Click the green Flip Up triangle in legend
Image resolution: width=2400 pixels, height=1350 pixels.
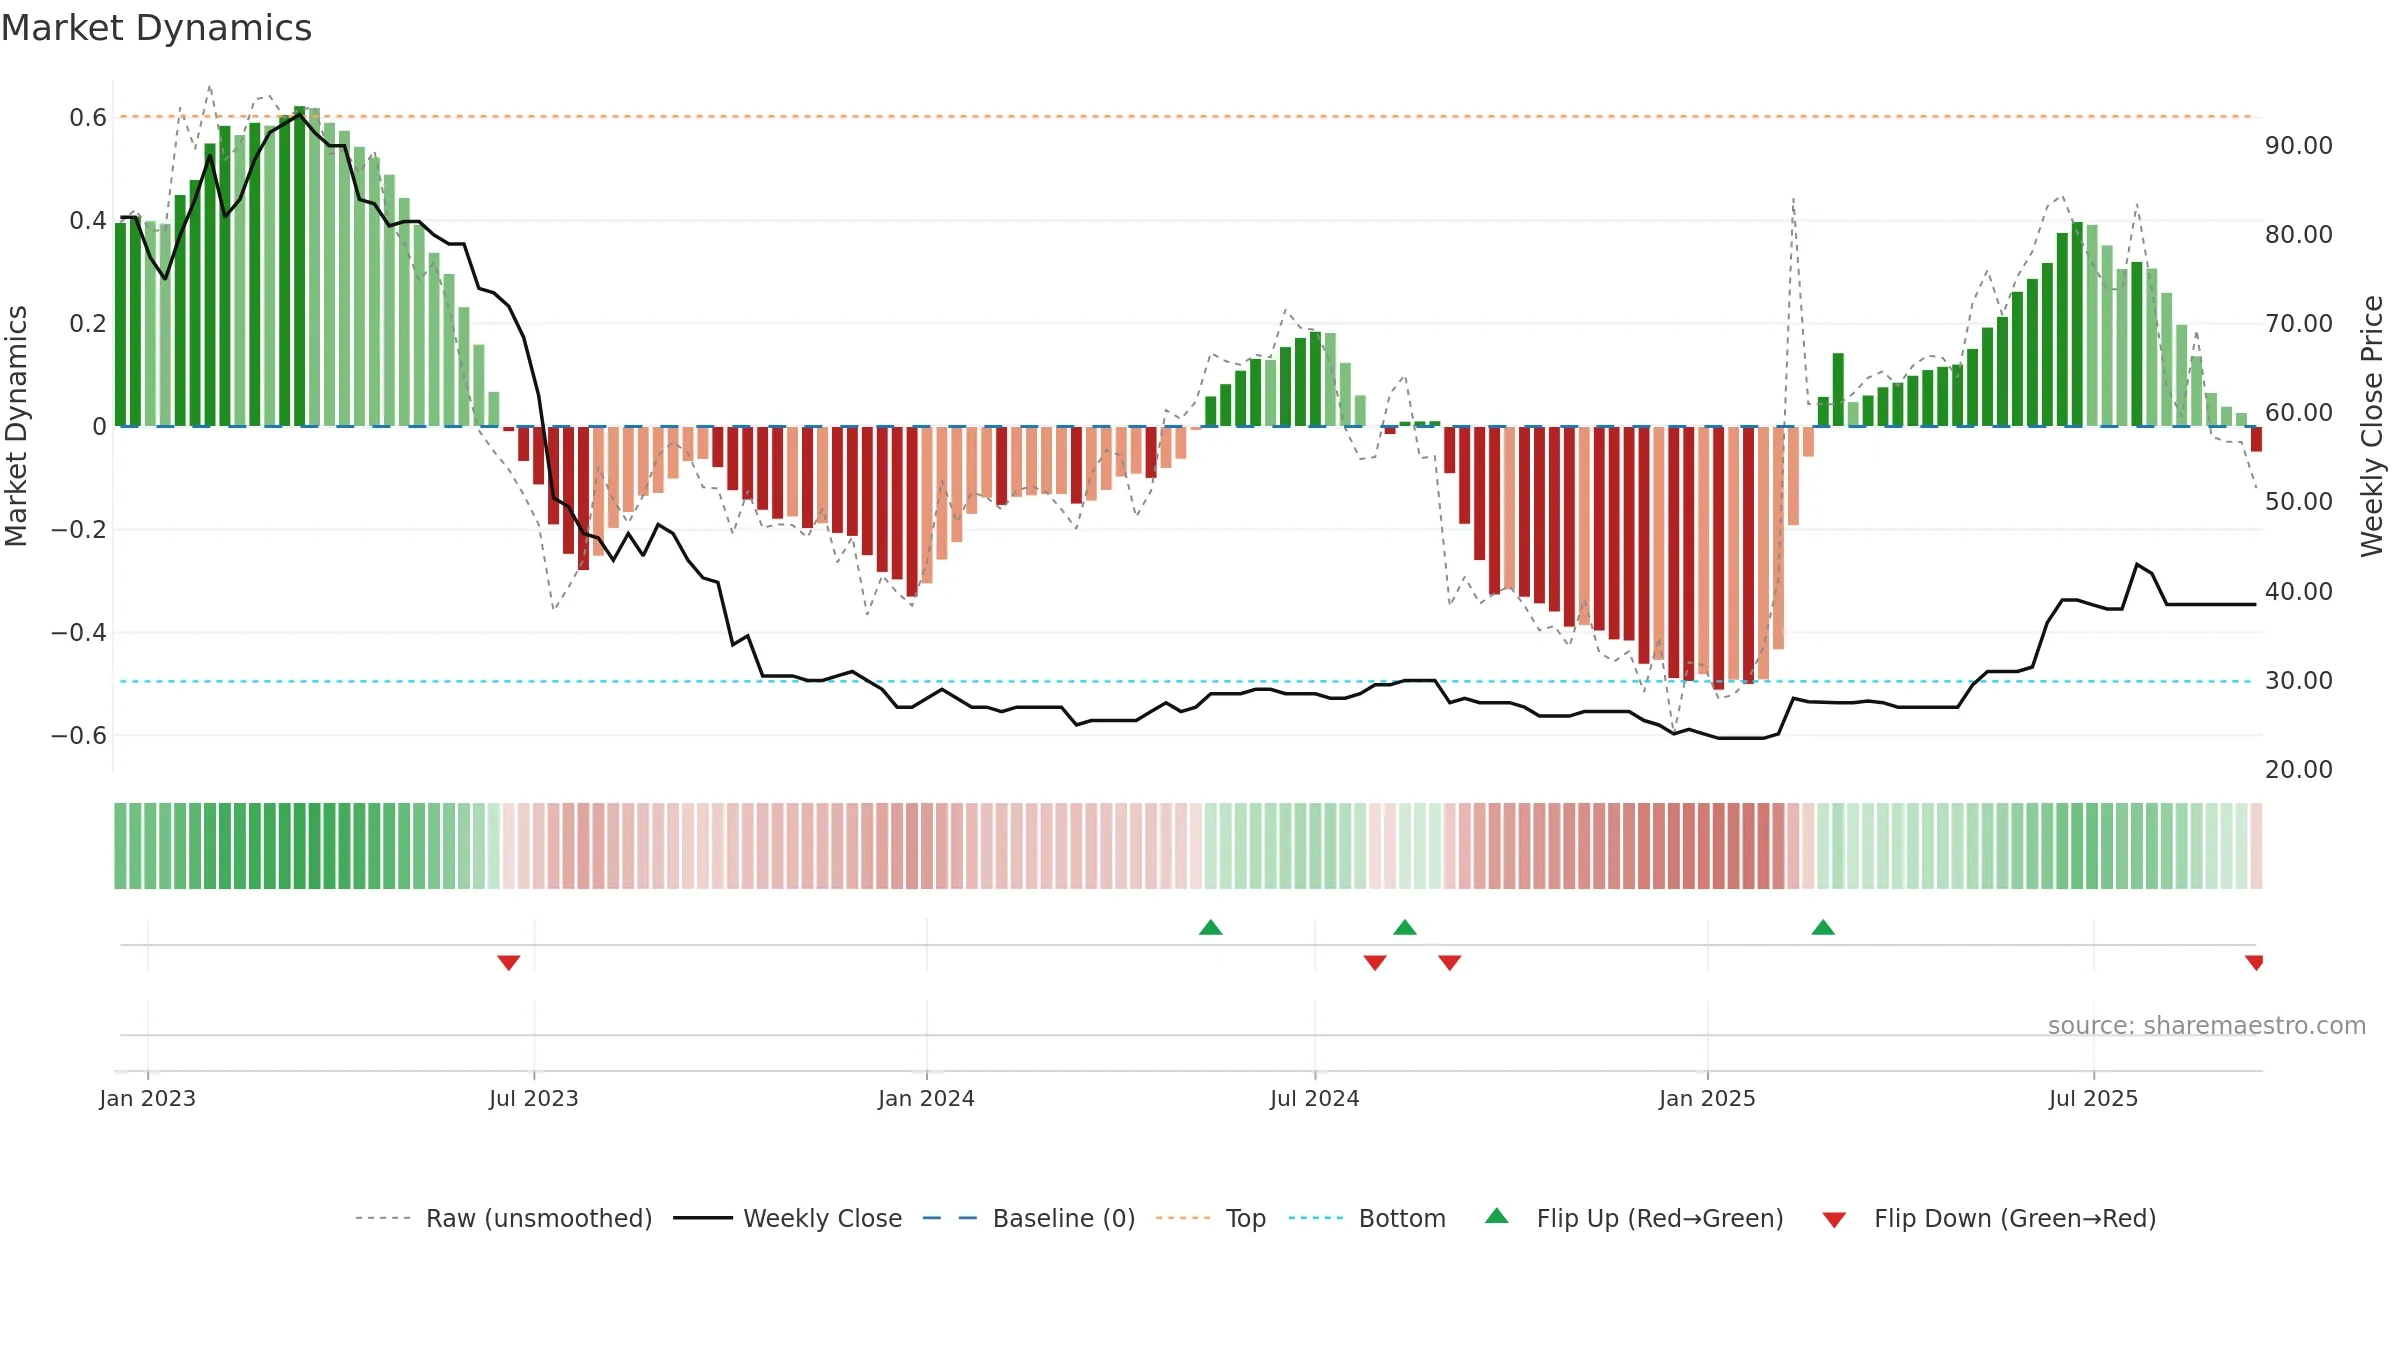1497,1216
